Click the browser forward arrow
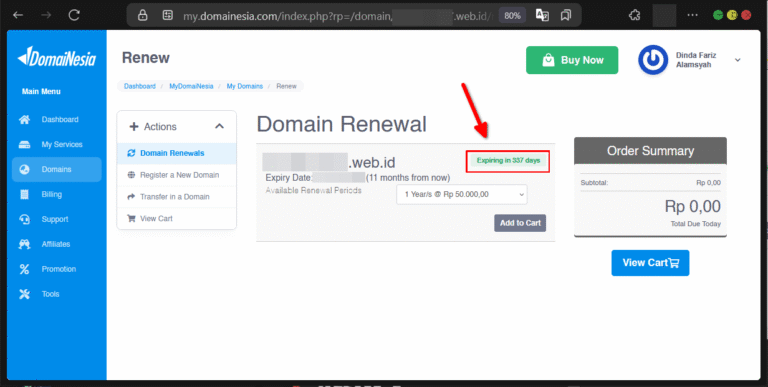Viewport: 768px width, 387px height. tap(46, 15)
